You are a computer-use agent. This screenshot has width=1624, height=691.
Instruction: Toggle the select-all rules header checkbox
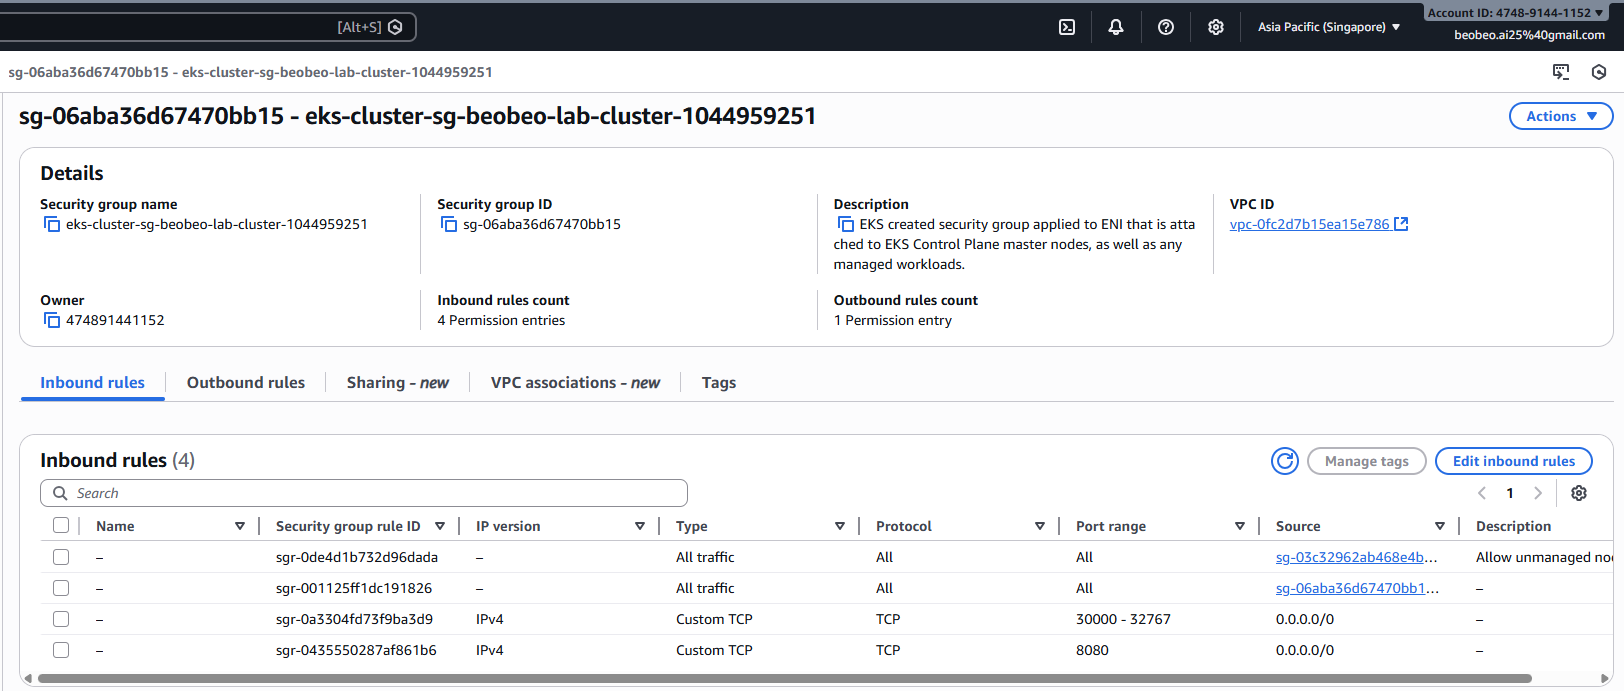click(61, 526)
